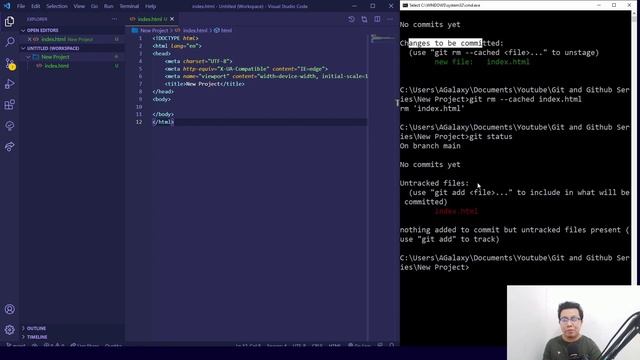
Task: Open the Selection menu
Action: 57,6
